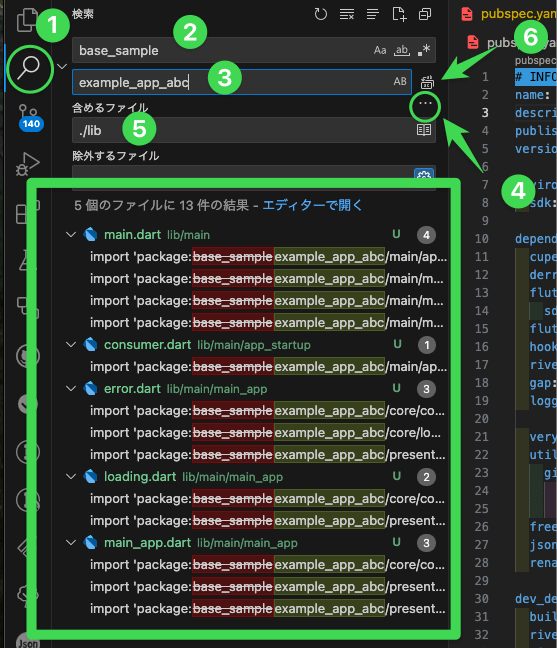Toggle use exclude settings gear
Screen dimensions: 557x648
coord(424,174)
